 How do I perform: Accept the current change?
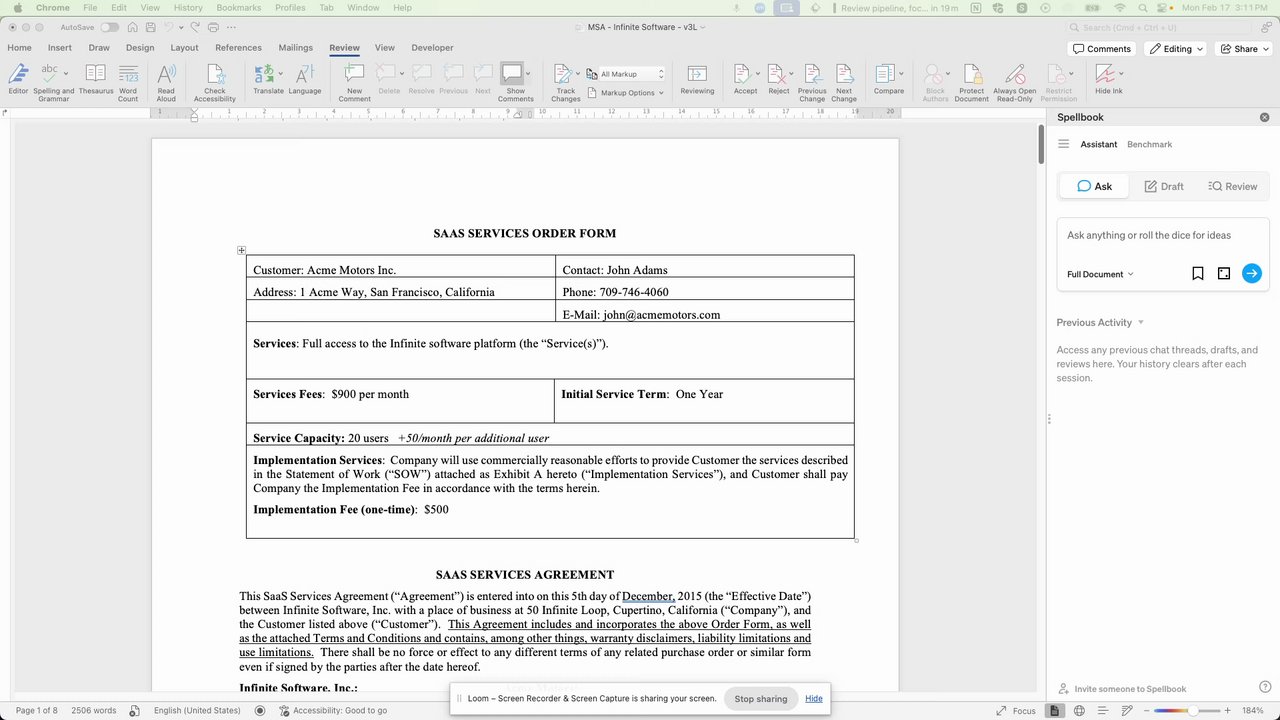(x=743, y=81)
